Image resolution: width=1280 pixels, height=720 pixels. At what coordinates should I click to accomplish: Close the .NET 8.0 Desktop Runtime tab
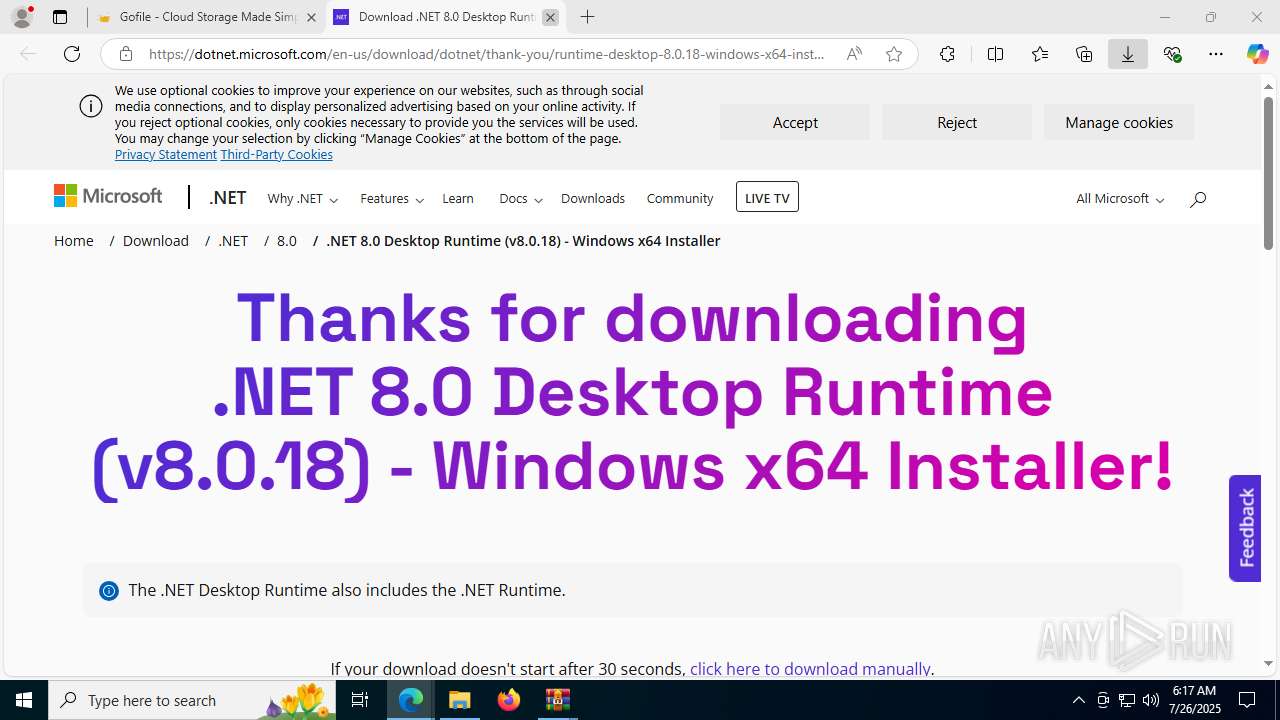550,17
